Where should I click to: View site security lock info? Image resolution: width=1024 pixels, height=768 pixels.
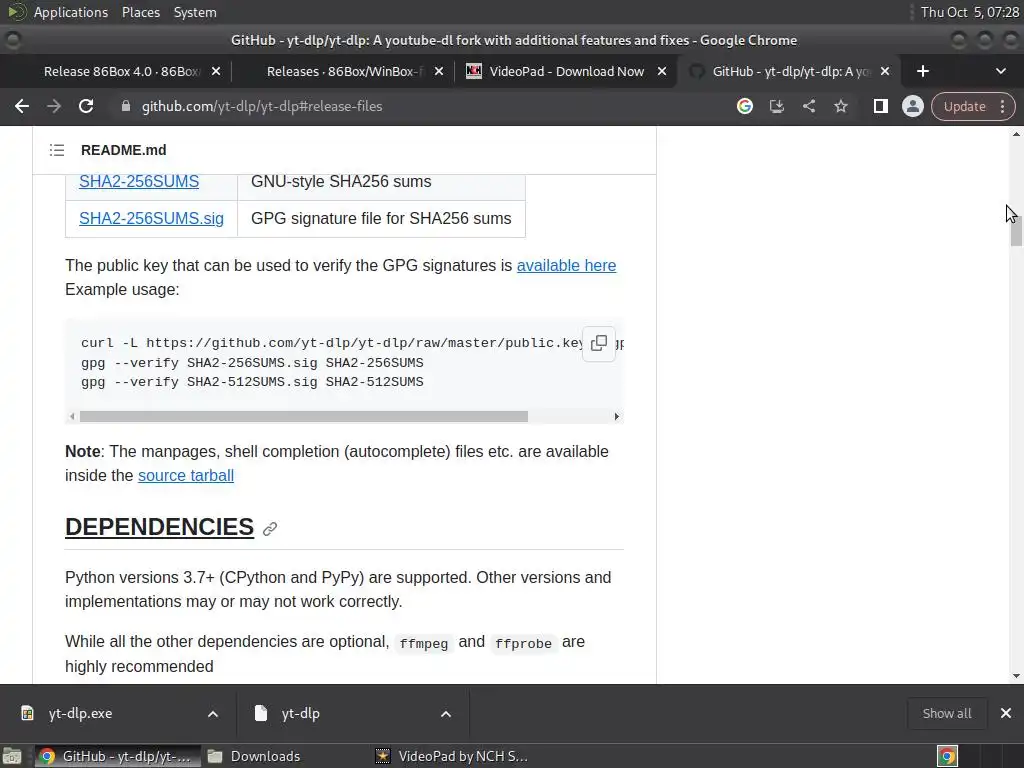pyautogui.click(x=125, y=106)
